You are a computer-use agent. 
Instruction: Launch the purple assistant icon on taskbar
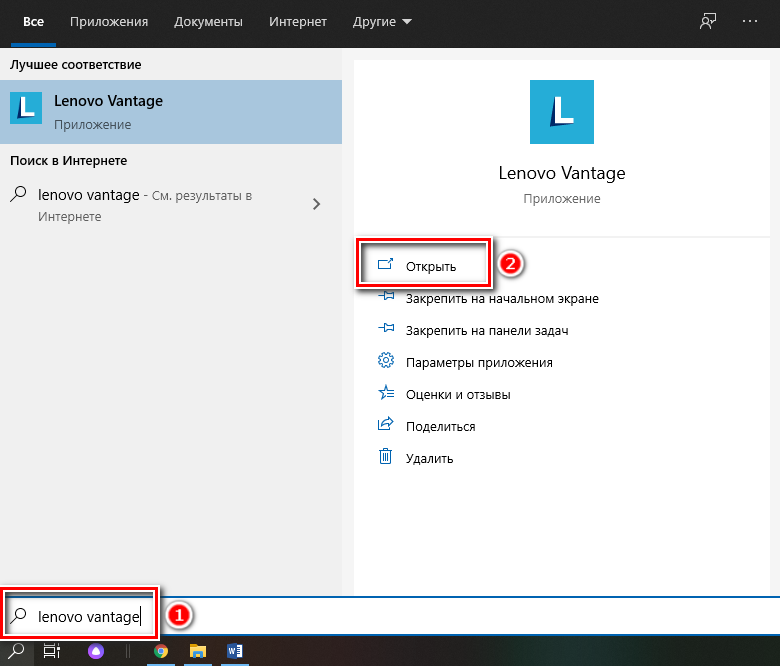pos(96,651)
